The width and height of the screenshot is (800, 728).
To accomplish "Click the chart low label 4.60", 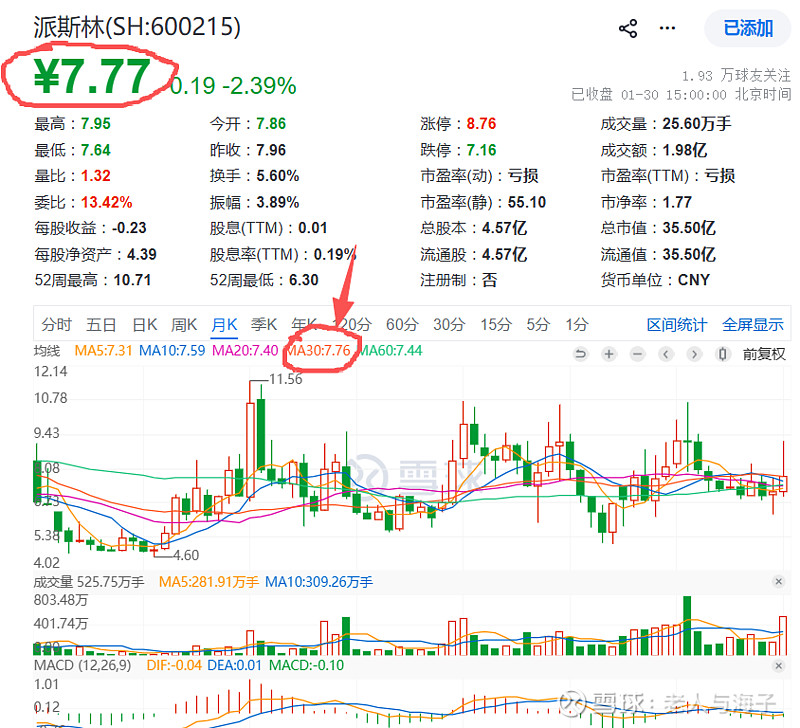I will (x=186, y=555).
